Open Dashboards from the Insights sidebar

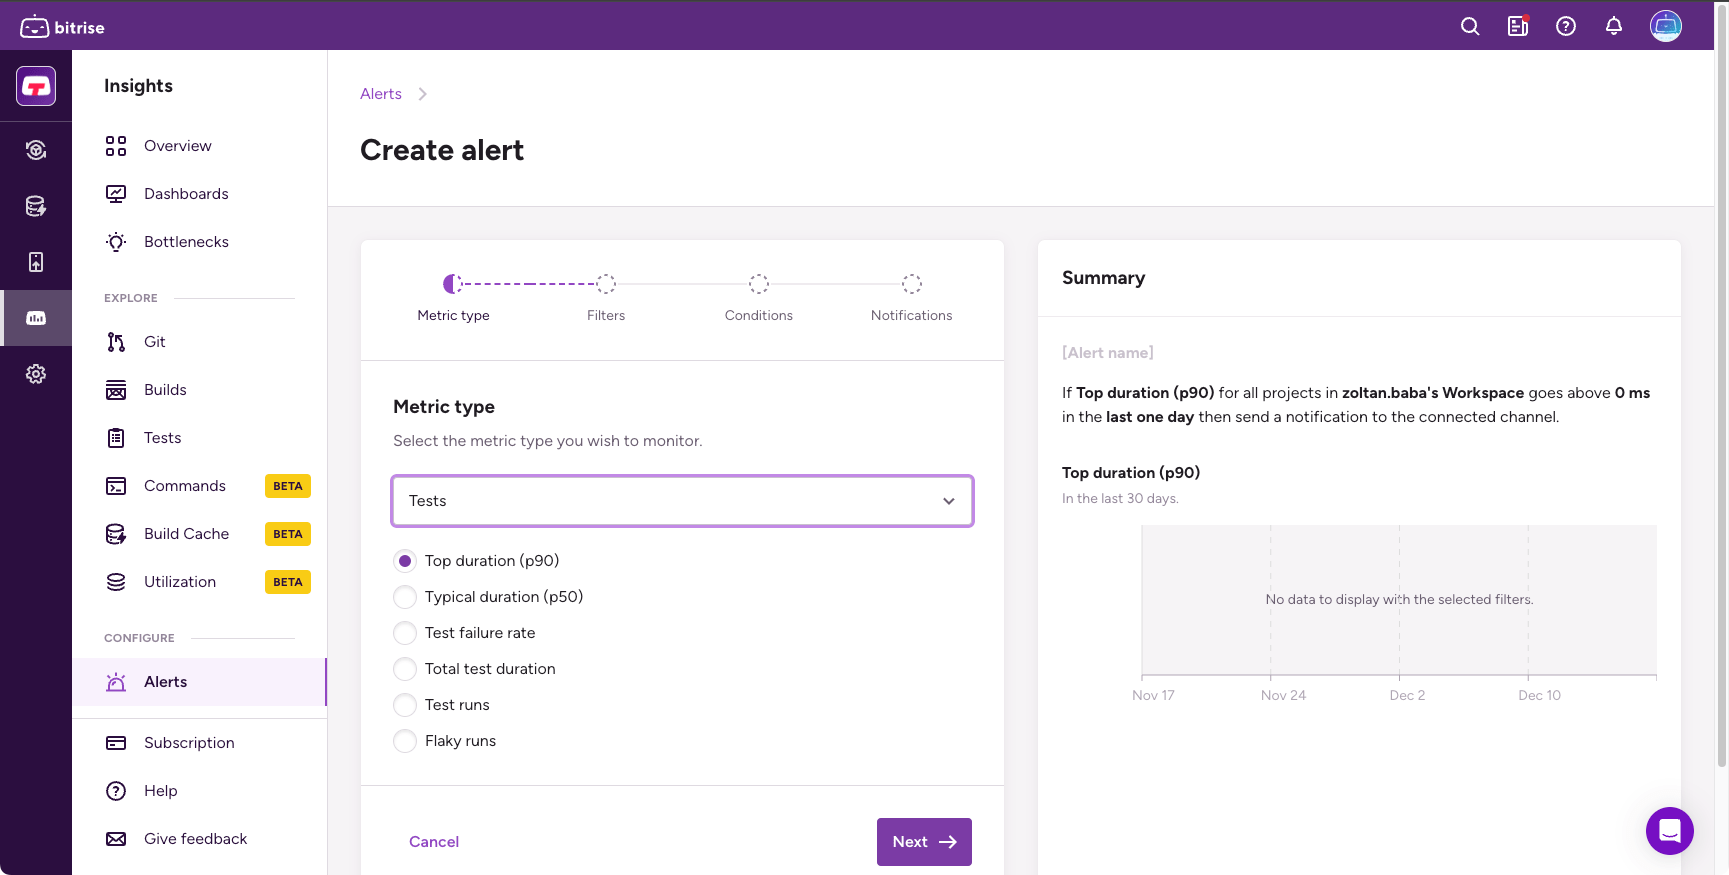point(186,194)
